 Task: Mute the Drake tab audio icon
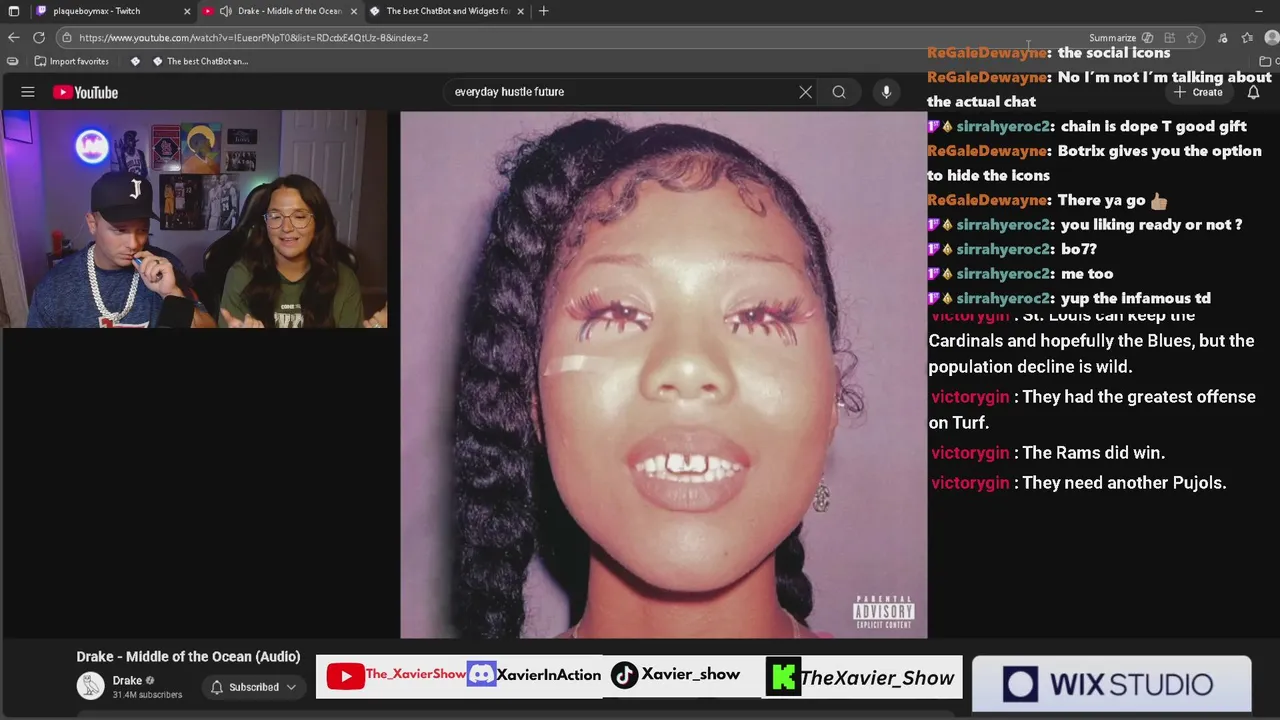[226, 11]
